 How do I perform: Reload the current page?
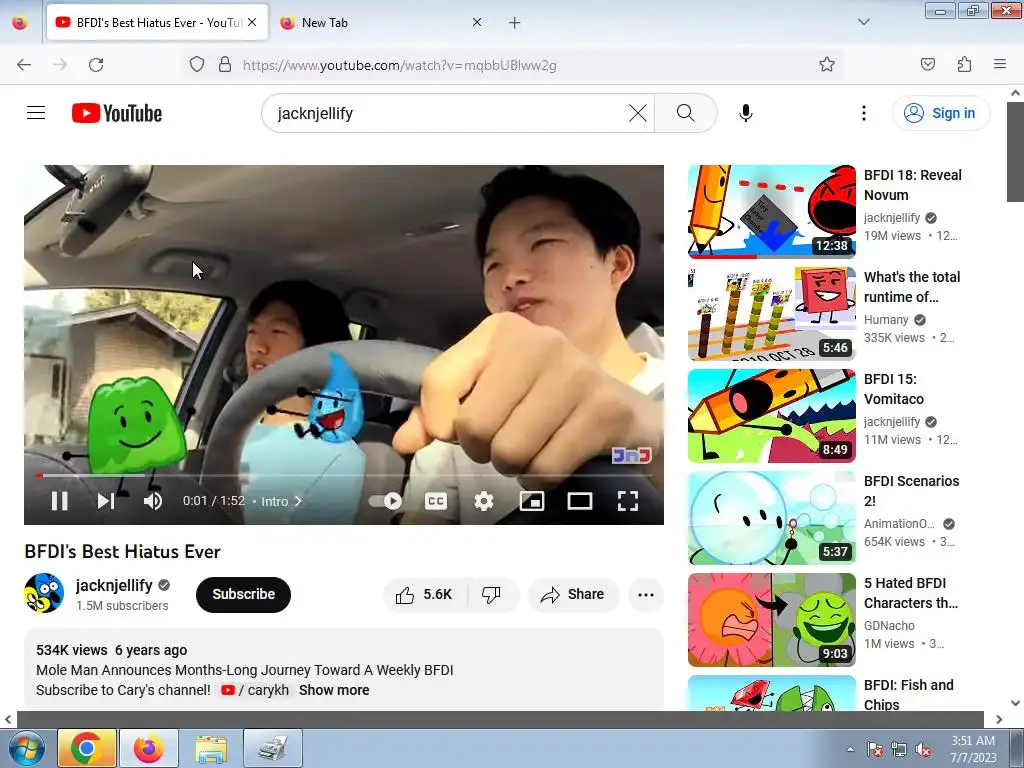(x=96, y=65)
